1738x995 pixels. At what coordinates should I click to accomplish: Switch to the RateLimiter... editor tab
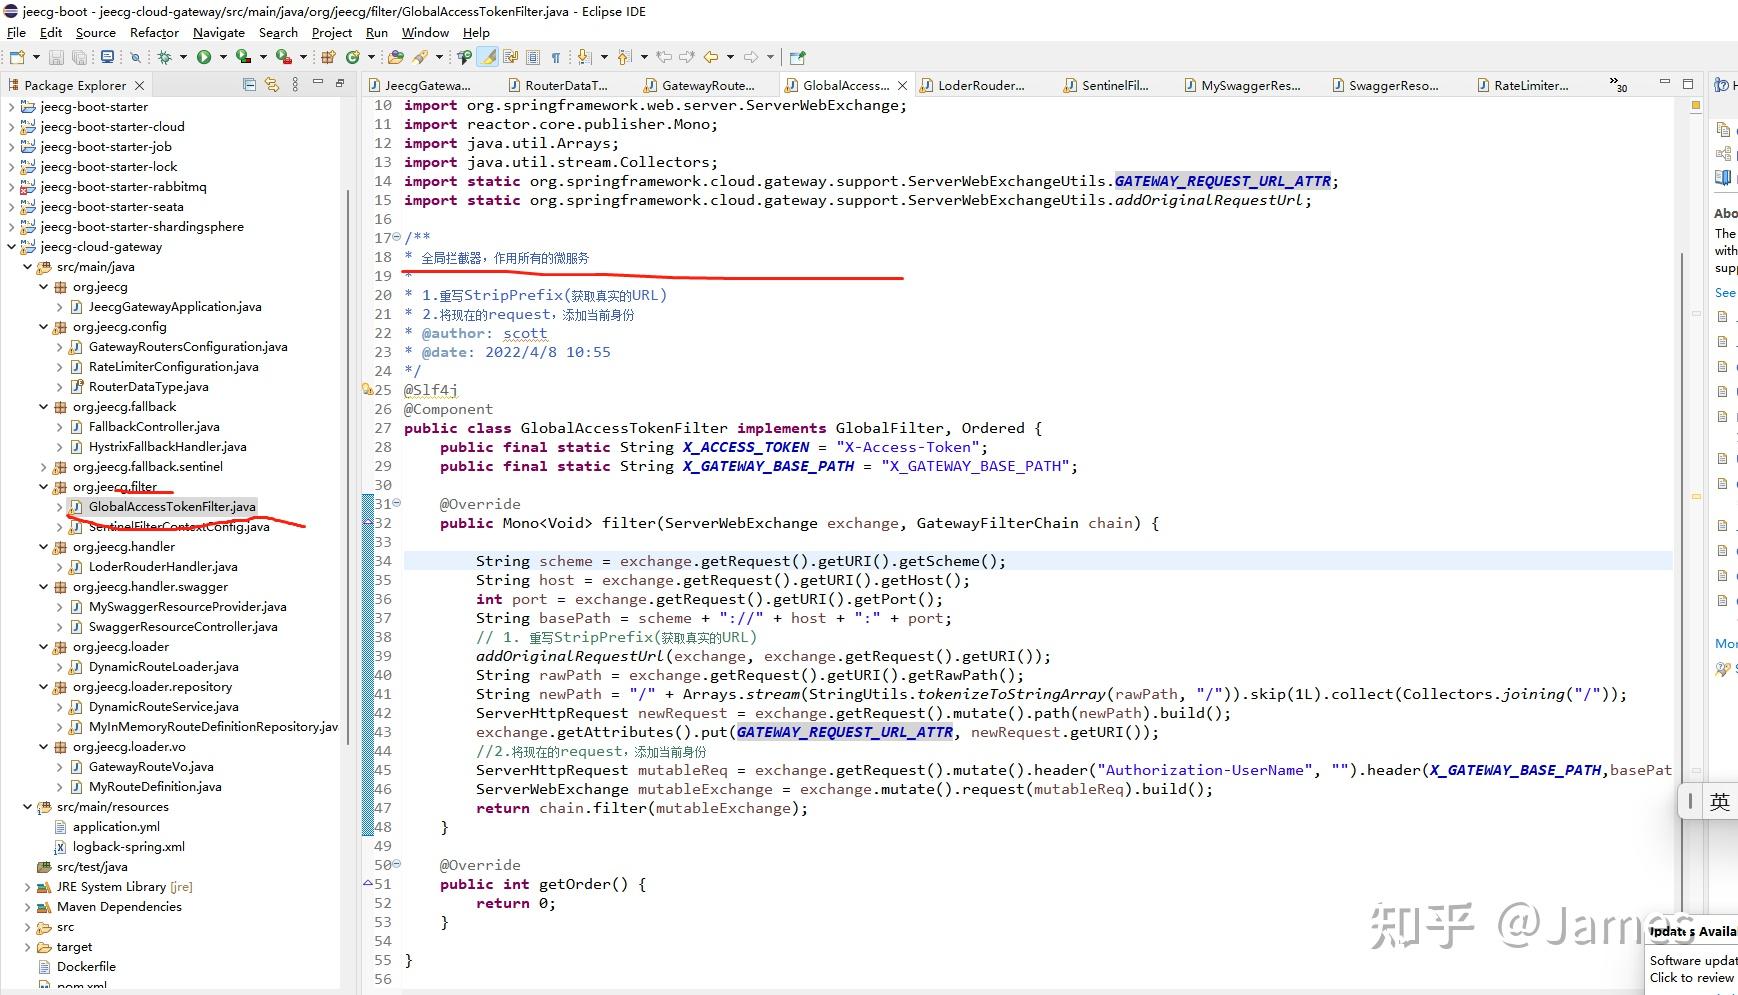pos(1522,85)
